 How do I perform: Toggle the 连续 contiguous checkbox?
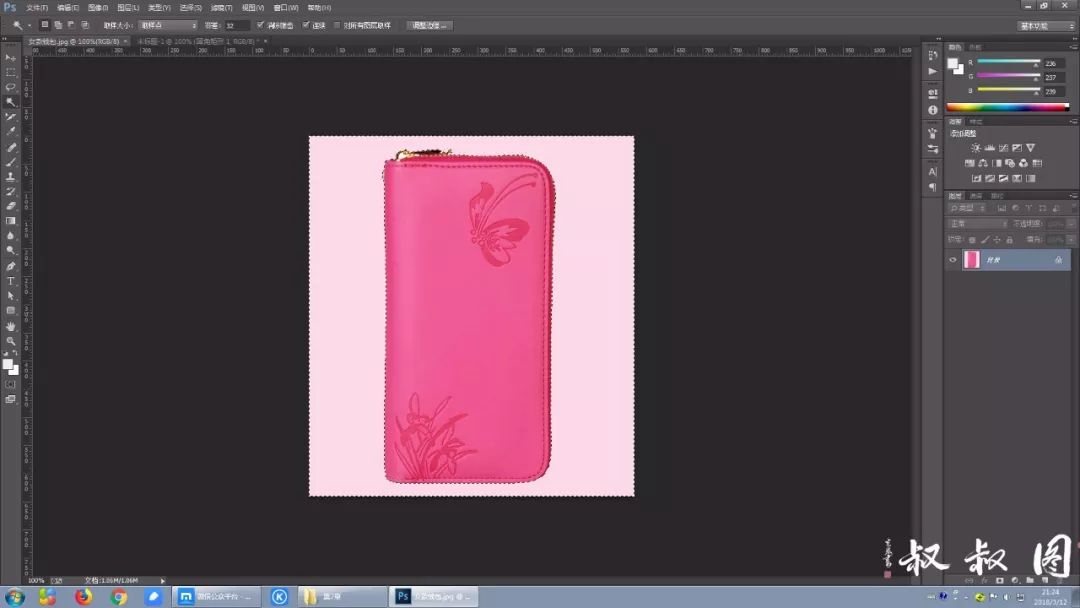click(x=306, y=25)
